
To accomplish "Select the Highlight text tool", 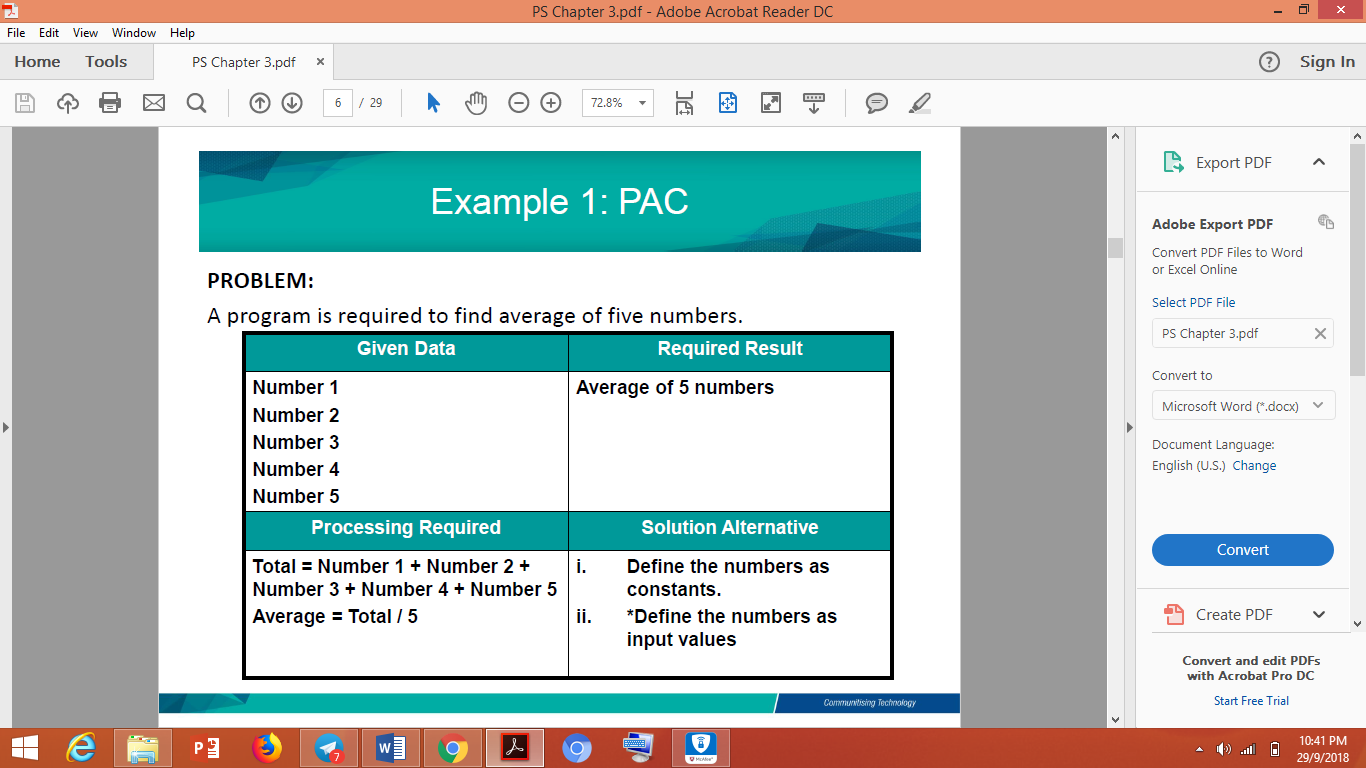I will point(919,103).
